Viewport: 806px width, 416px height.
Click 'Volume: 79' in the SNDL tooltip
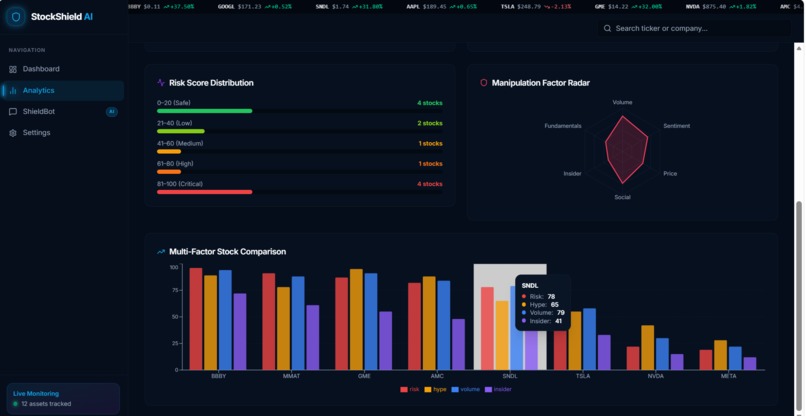click(x=543, y=313)
